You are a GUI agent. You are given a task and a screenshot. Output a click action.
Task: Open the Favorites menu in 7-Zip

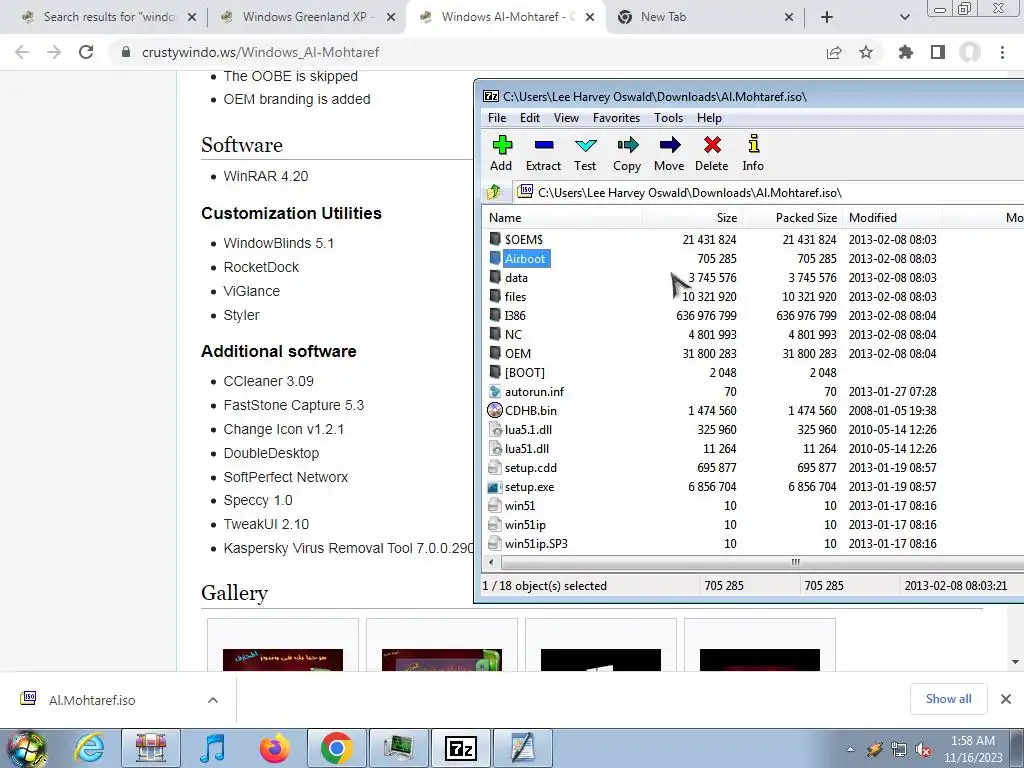[x=616, y=118]
